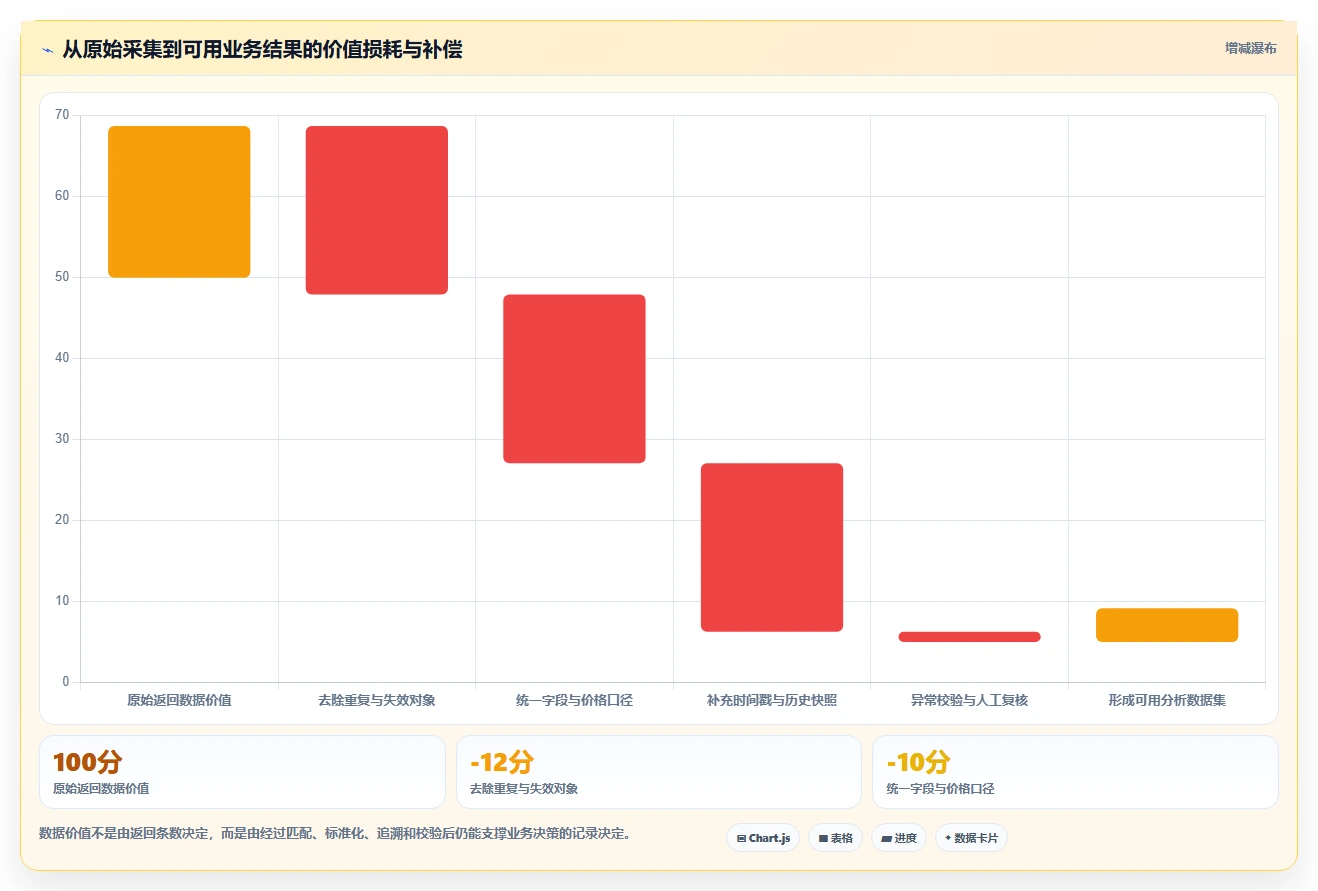Click the 增减瀑布 label in header
Screen dimensions: 1318x891
tap(1250, 48)
